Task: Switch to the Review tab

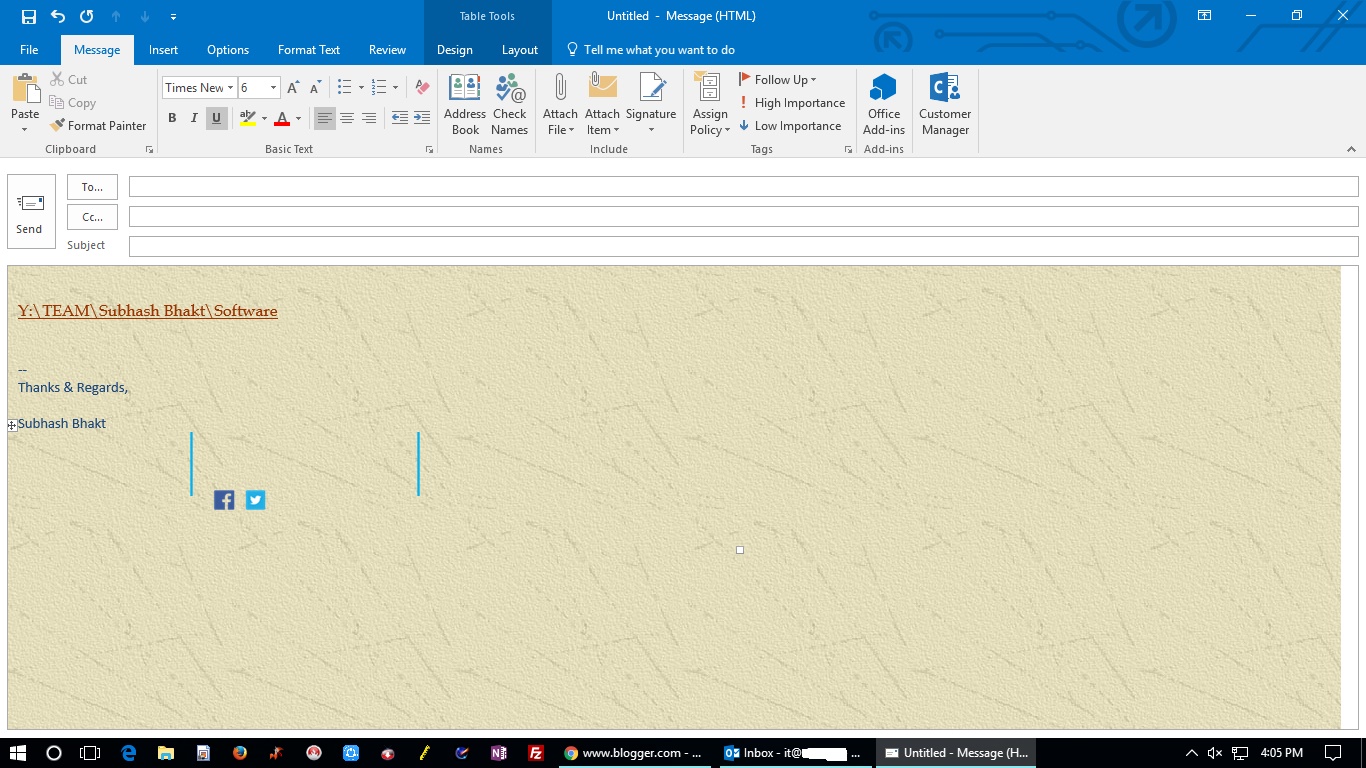Action: coord(387,50)
